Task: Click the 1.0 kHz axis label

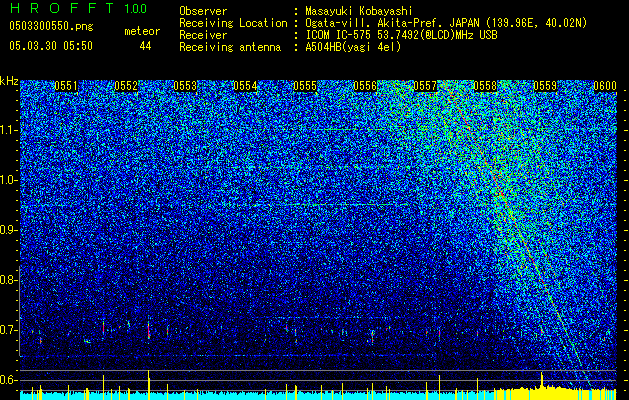Action: point(9,181)
